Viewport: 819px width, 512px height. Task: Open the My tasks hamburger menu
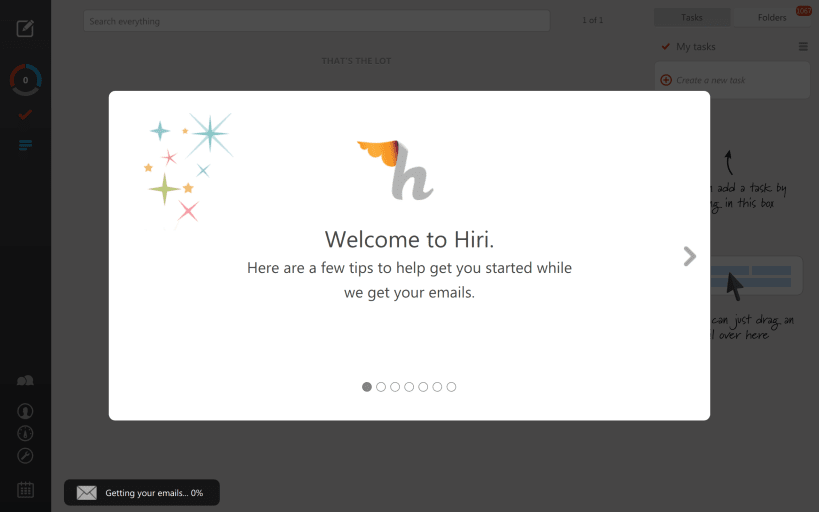point(803,46)
